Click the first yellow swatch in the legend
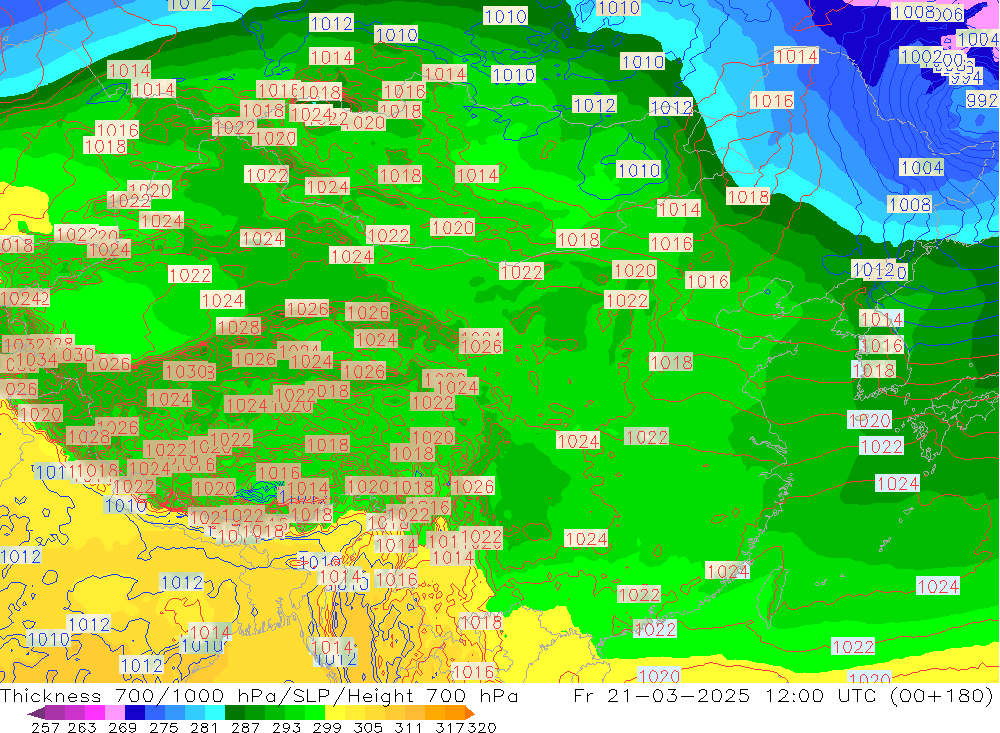The image size is (1000, 733). coord(335,713)
